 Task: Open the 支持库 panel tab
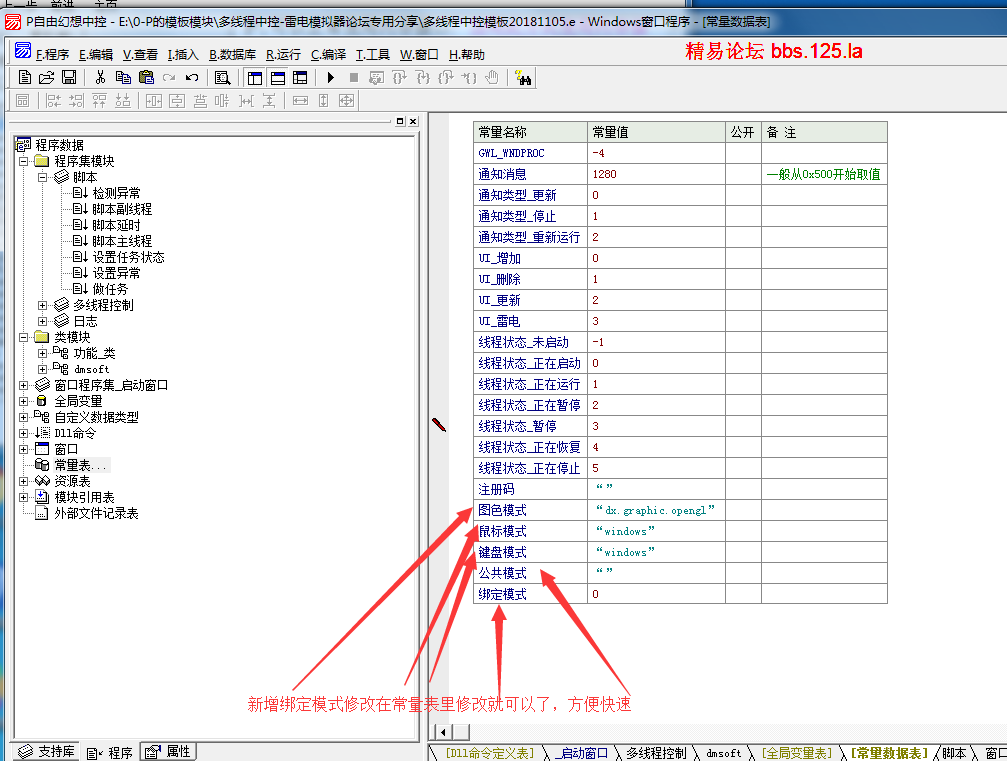coord(46,751)
